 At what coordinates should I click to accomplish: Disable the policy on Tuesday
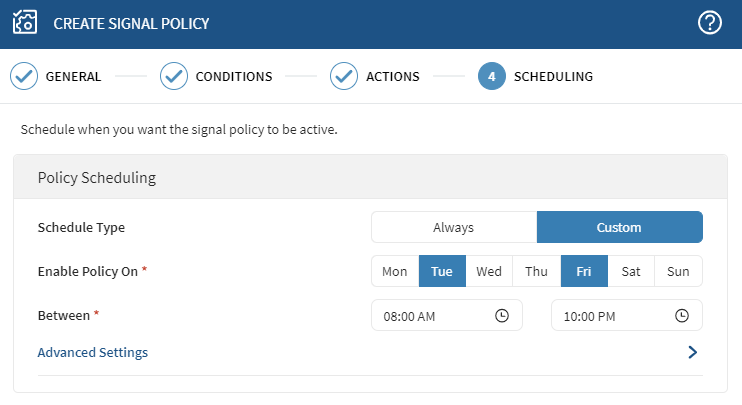click(442, 271)
